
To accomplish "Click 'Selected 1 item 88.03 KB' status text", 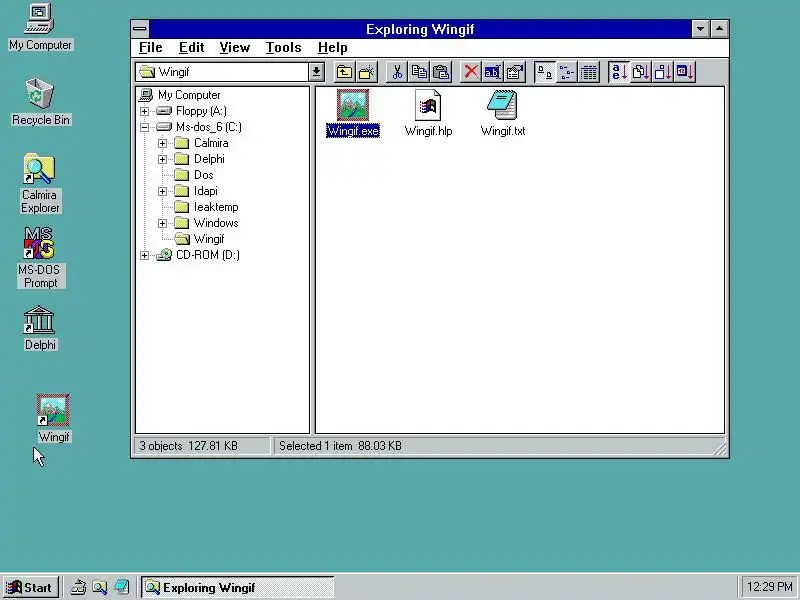I will pyautogui.click(x=340, y=446).
